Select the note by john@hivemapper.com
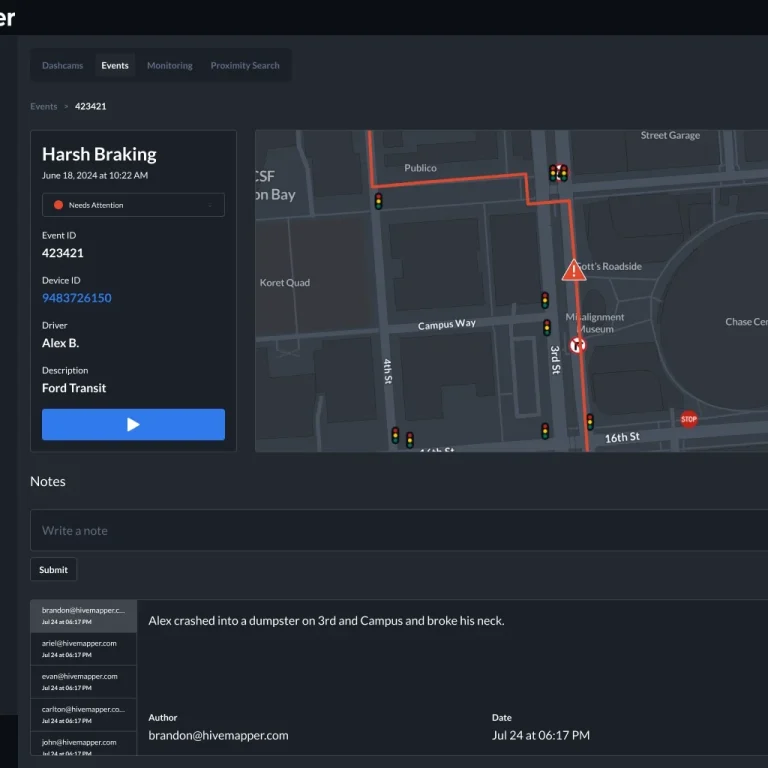 (83, 744)
